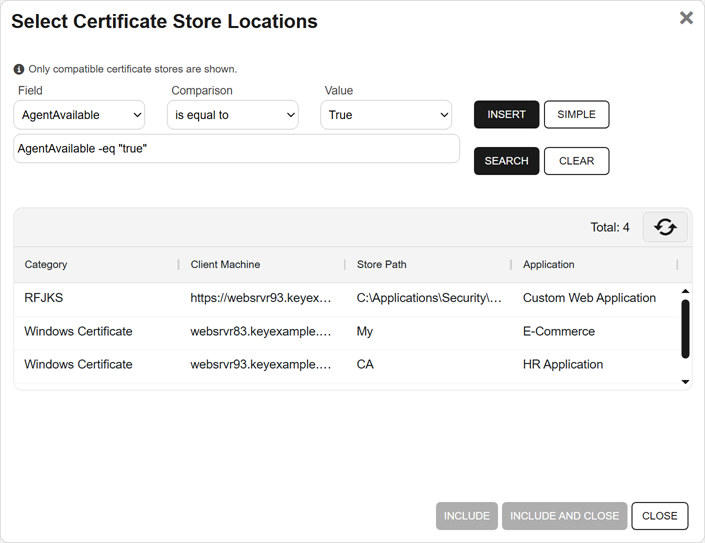The width and height of the screenshot is (705, 543).
Task: Click the info icon beside compatibility note
Action: (x=19, y=69)
